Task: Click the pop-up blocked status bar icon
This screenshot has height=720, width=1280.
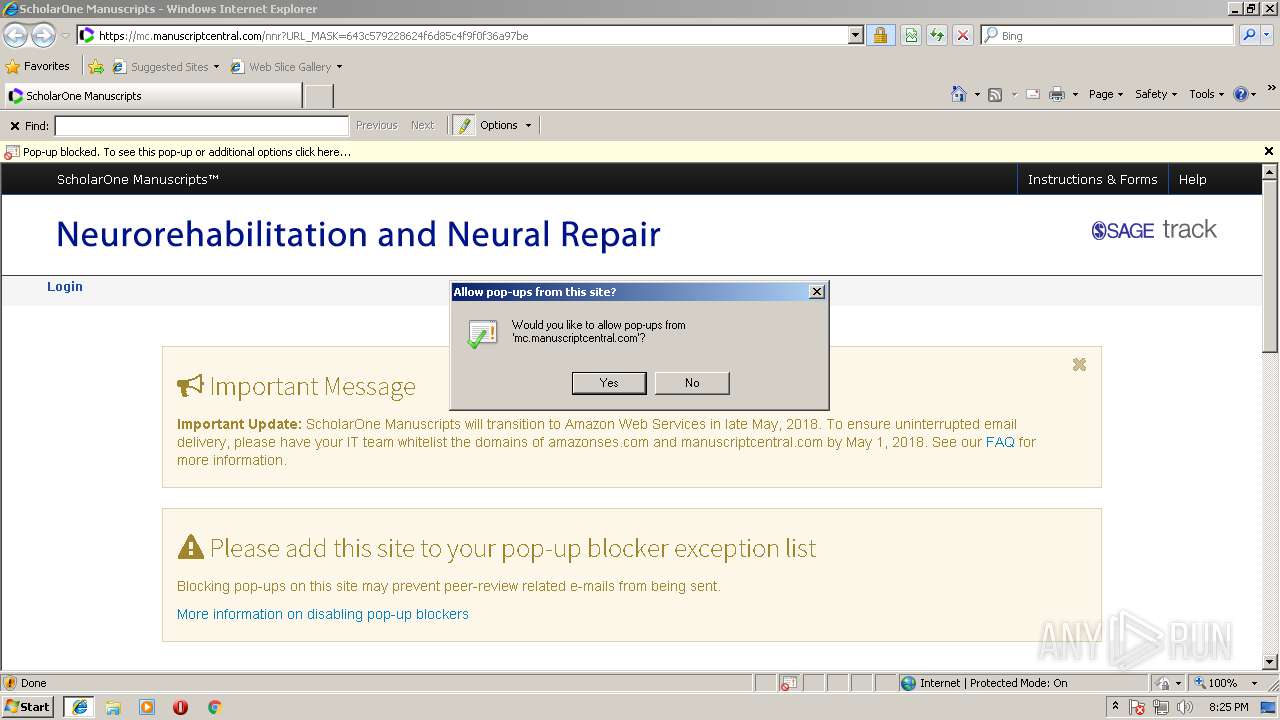Action: tap(789, 683)
